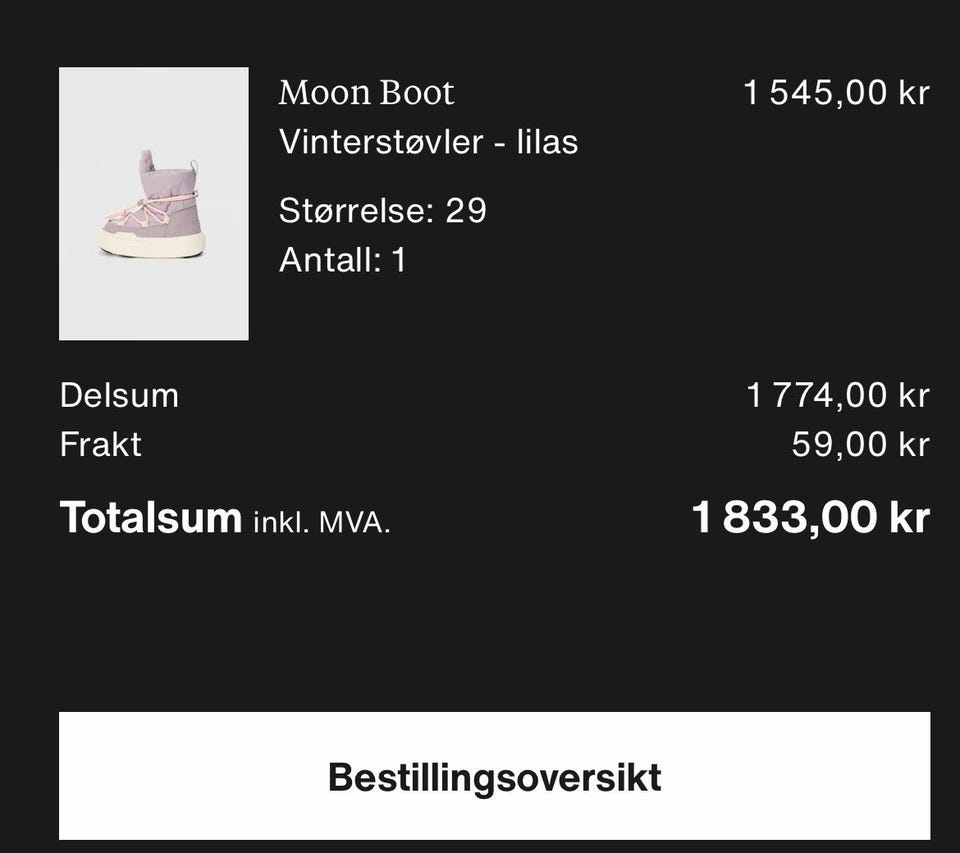The height and width of the screenshot is (853, 960).
Task: Select the Moon Boot brand name
Action: (x=366, y=93)
